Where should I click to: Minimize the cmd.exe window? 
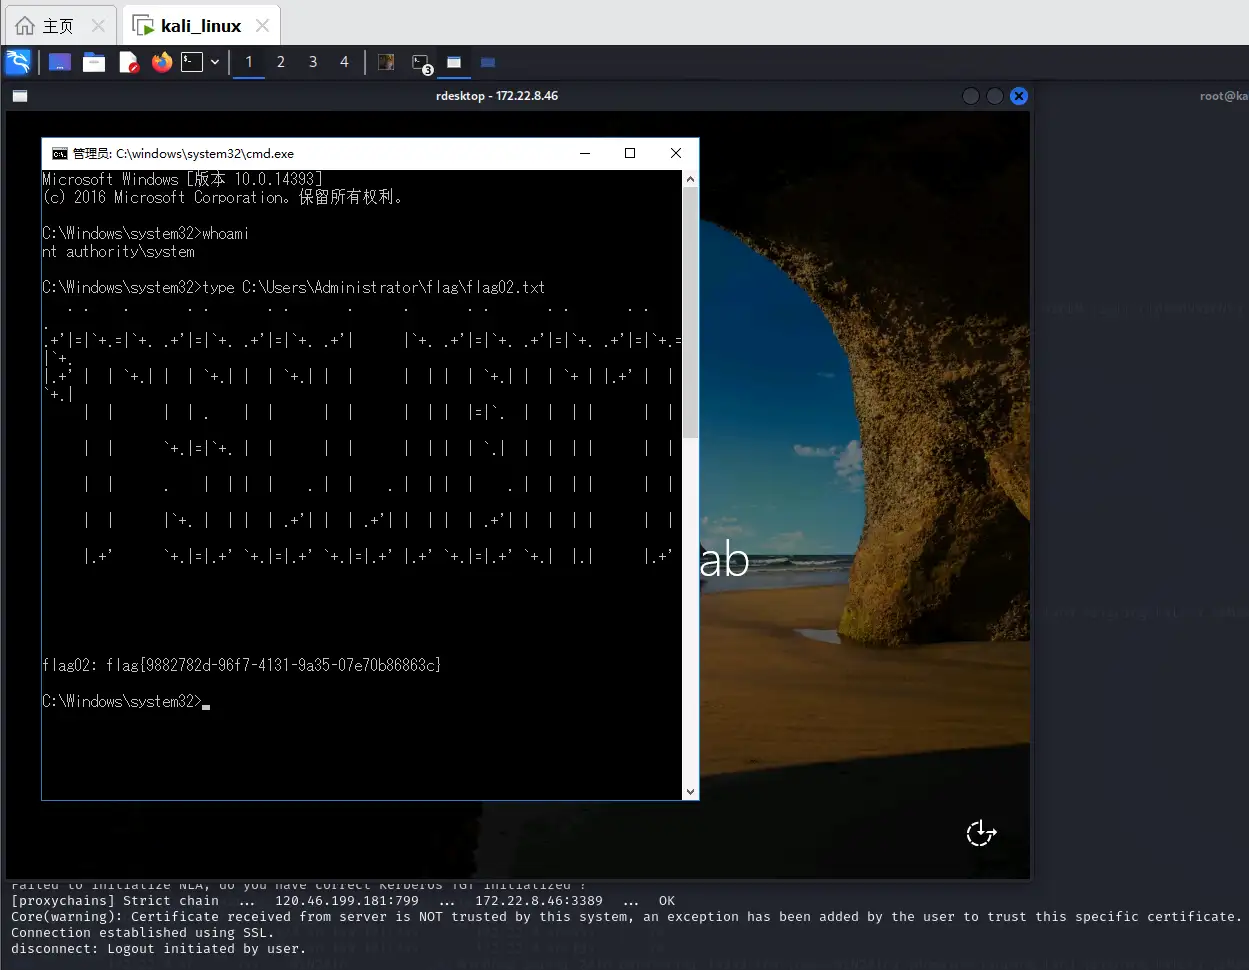(x=584, y=153)
